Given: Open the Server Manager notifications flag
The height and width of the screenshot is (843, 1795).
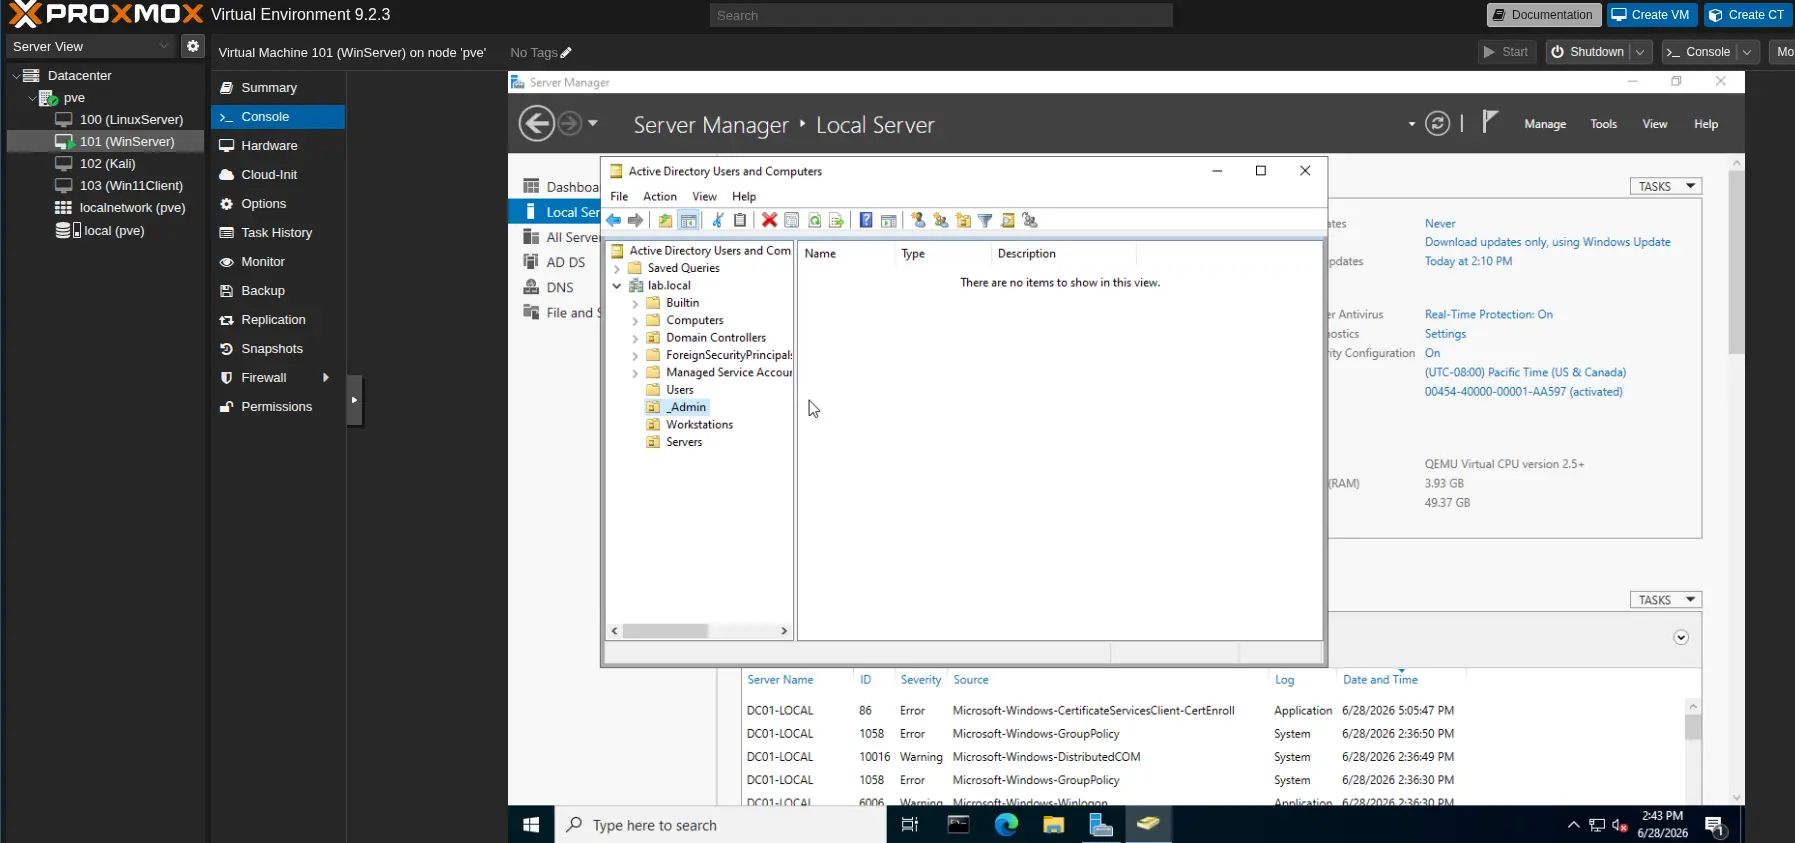Looking at the screenshot, I should click(1489, 122).
